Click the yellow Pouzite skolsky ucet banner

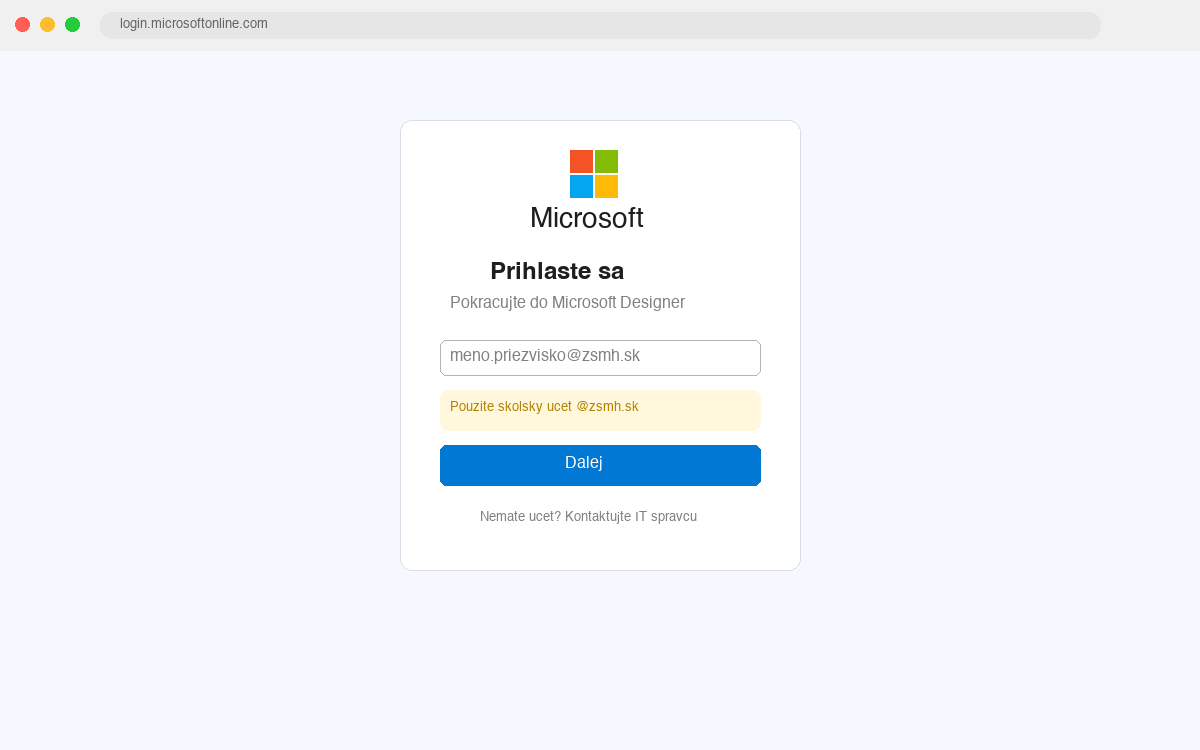[x=600, y=410]
